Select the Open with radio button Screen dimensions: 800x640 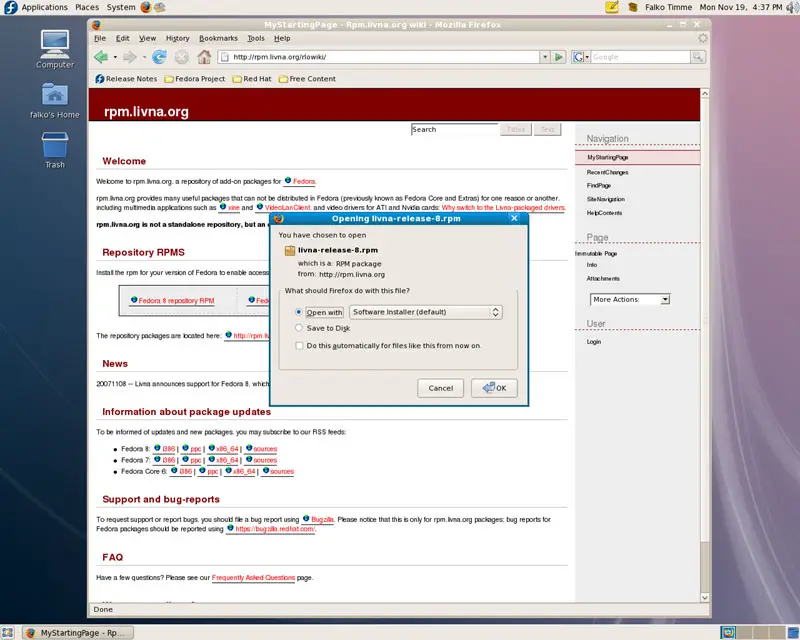(x=299, y=312)
